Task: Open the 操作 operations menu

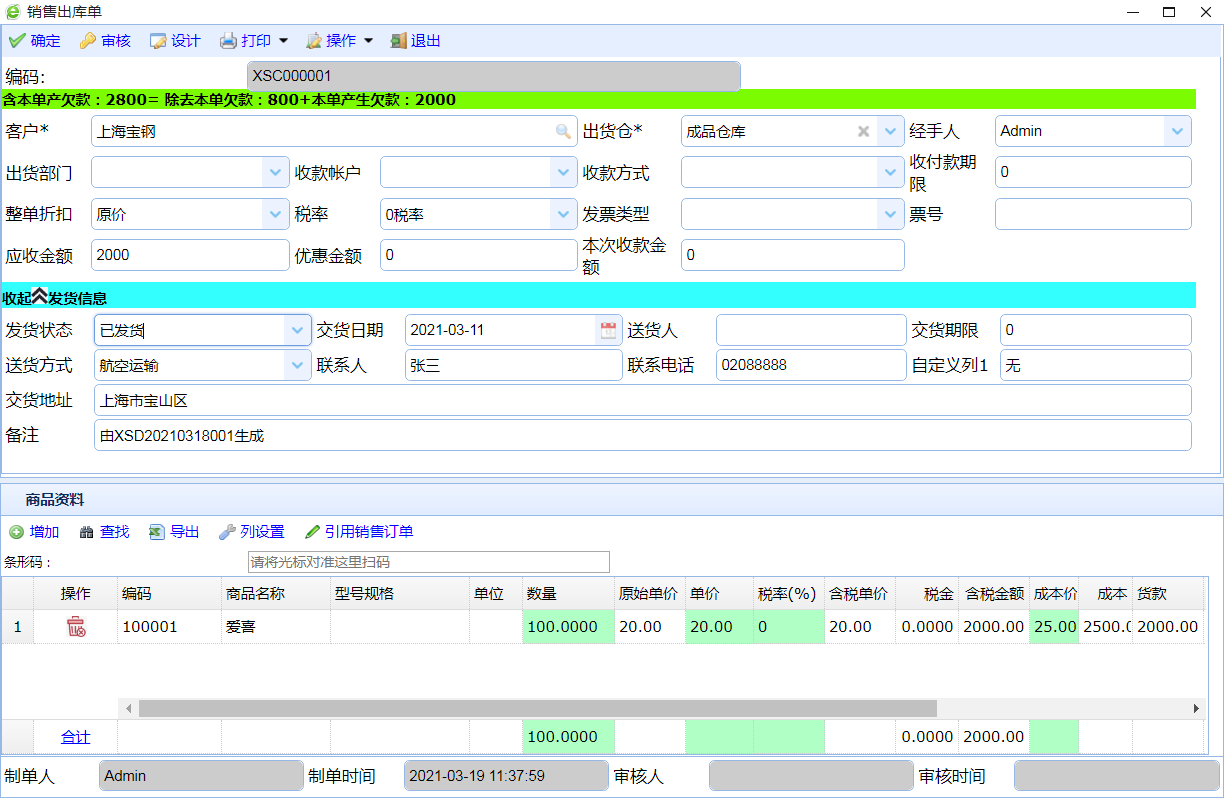Action: 368,41
